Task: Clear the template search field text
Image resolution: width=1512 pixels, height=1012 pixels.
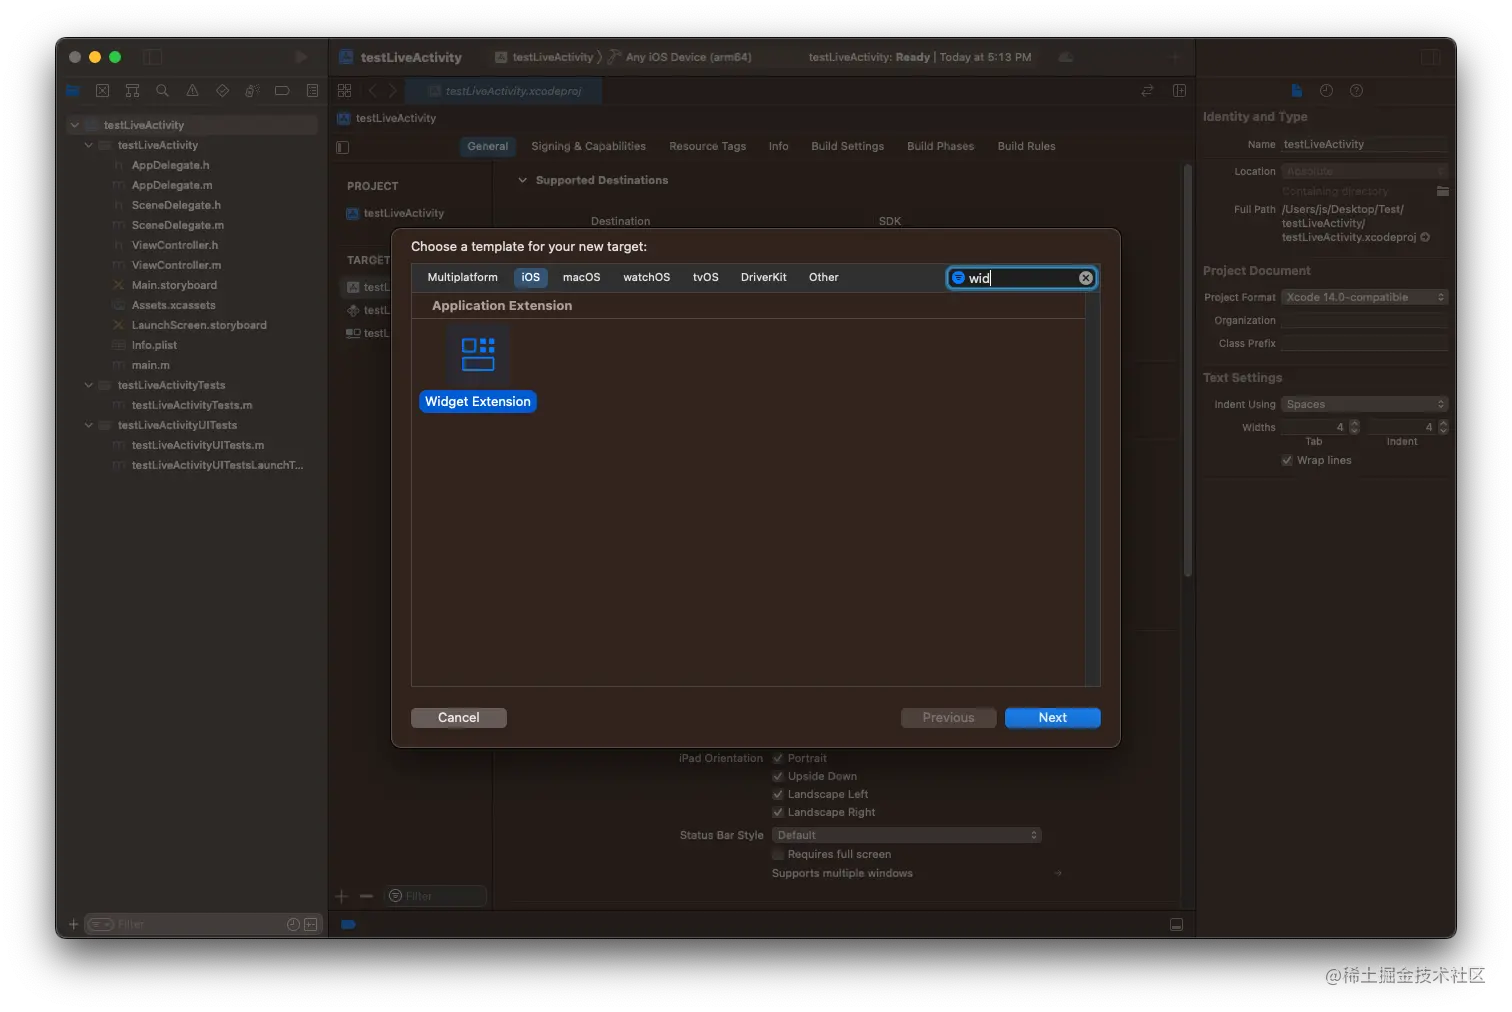Action: click(x=1085, y=278)
